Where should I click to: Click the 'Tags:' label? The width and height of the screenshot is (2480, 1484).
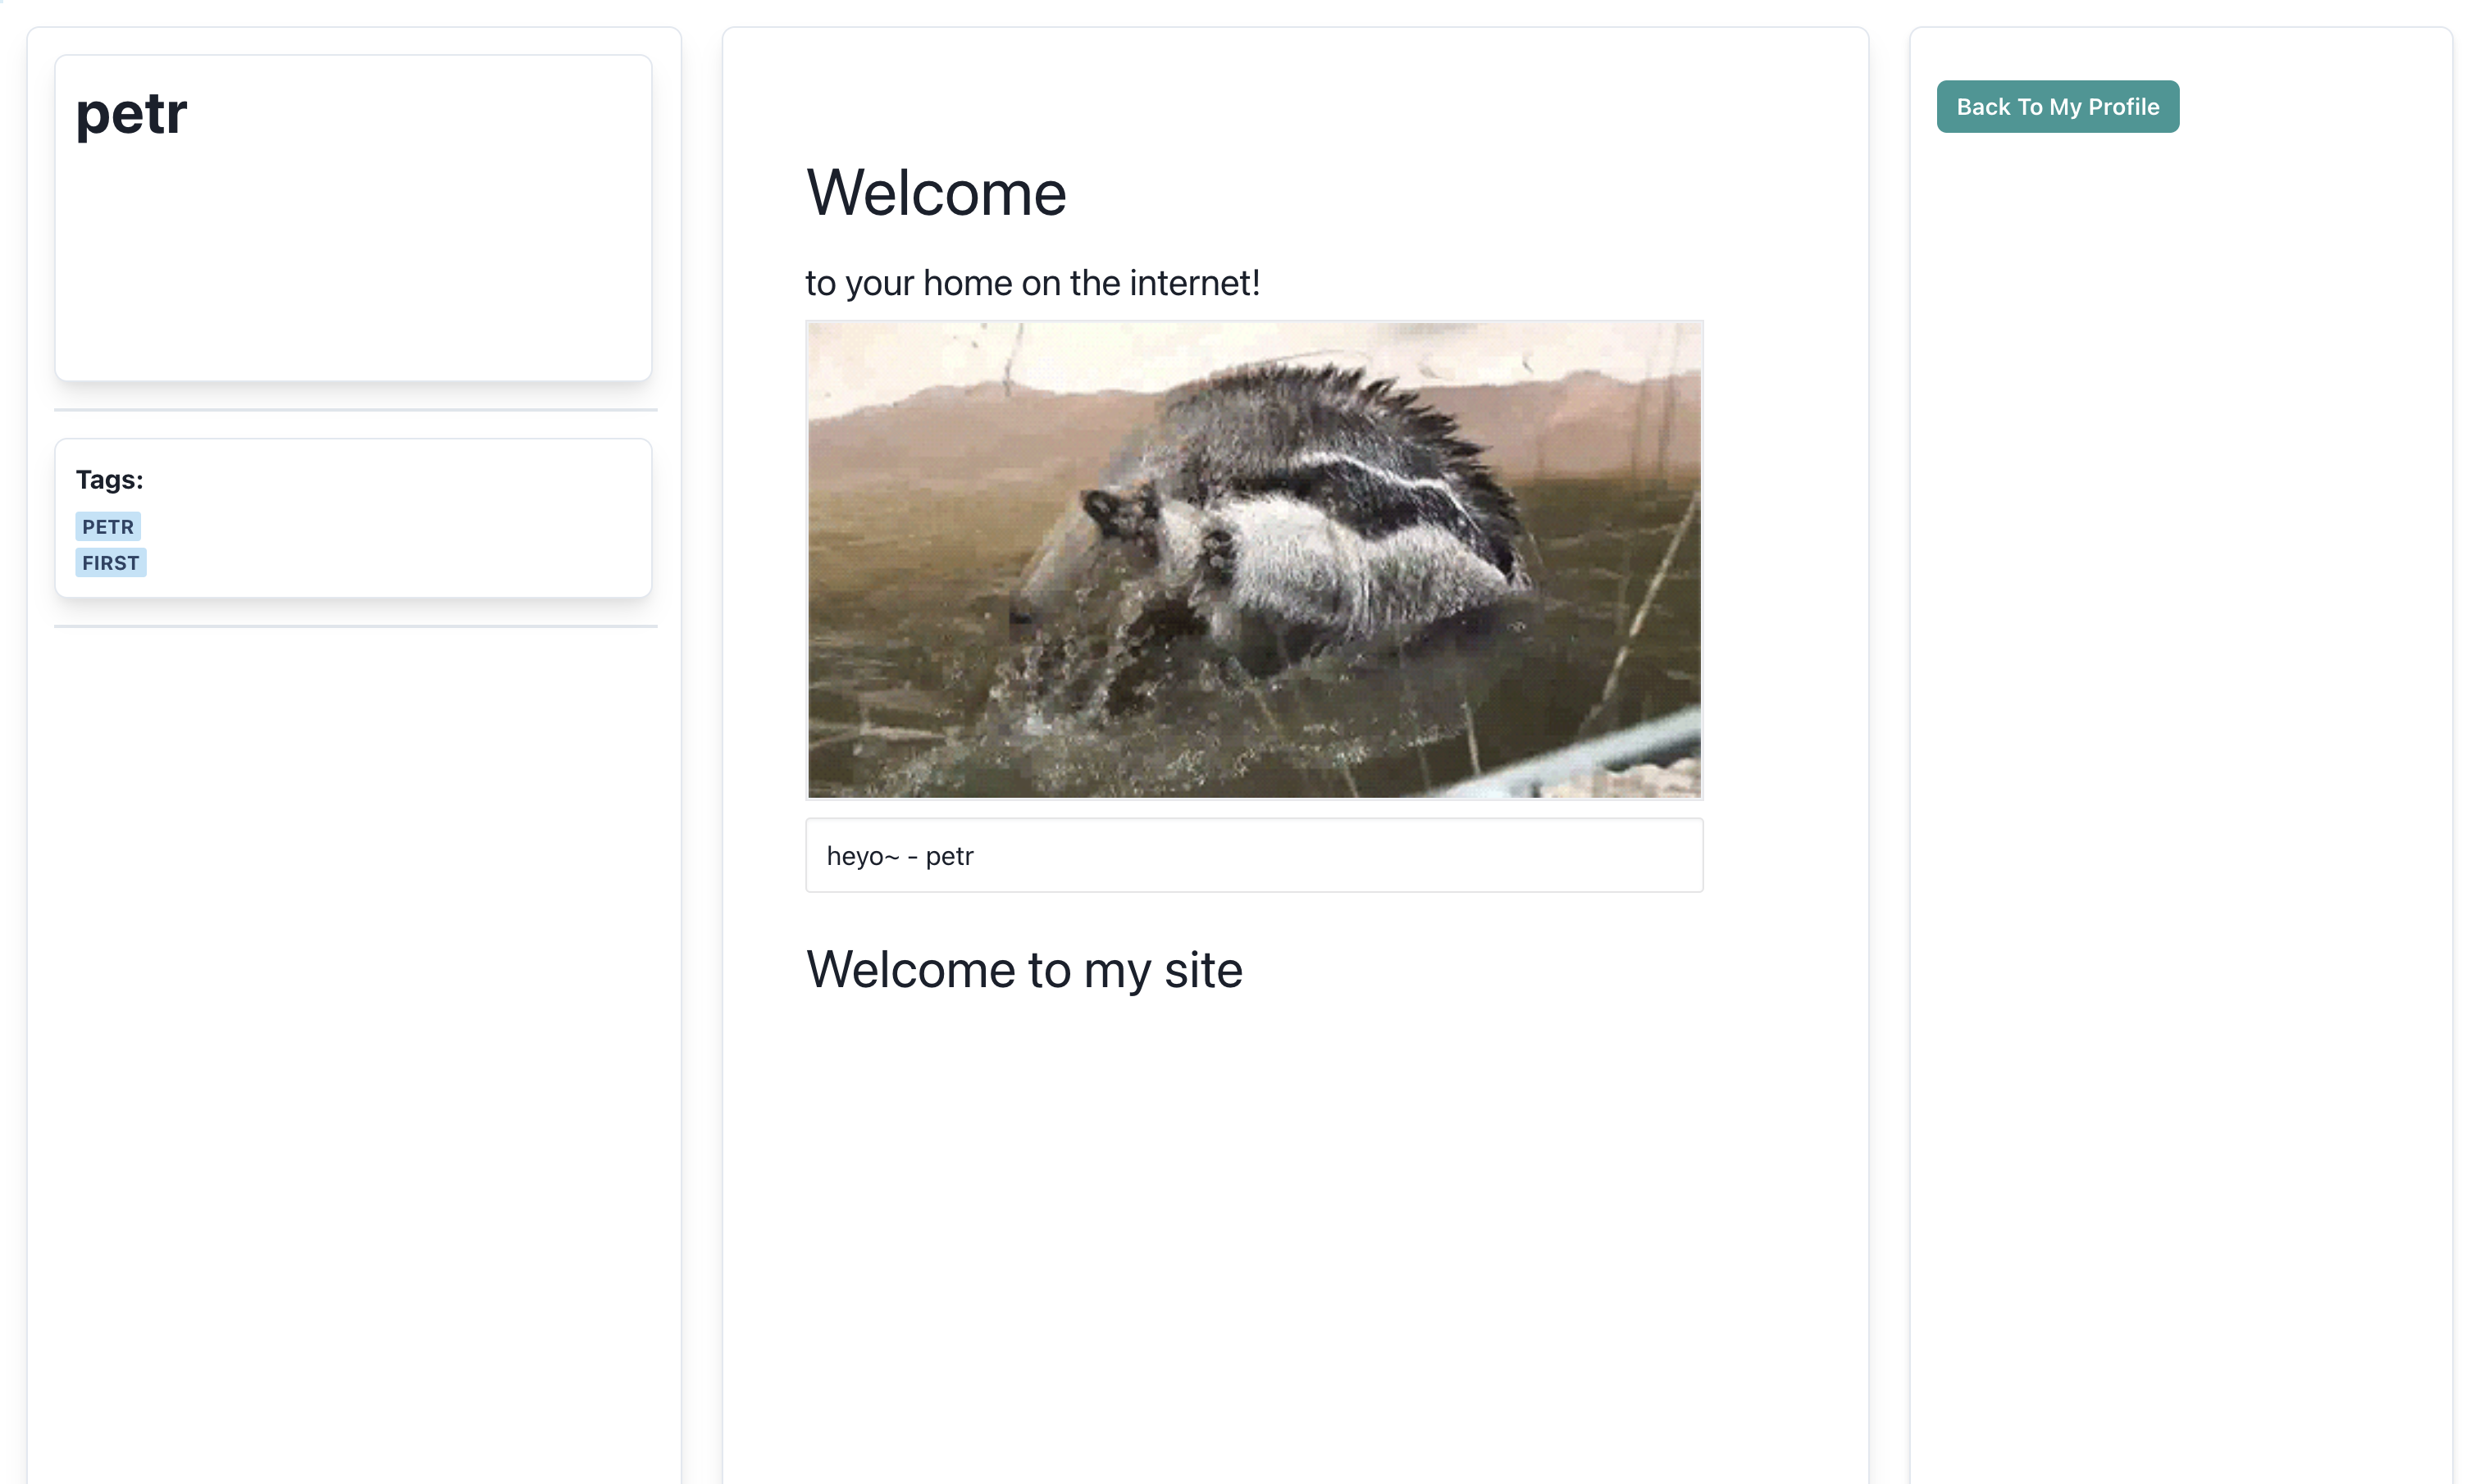pyautogui.click(x=109, y=480)
